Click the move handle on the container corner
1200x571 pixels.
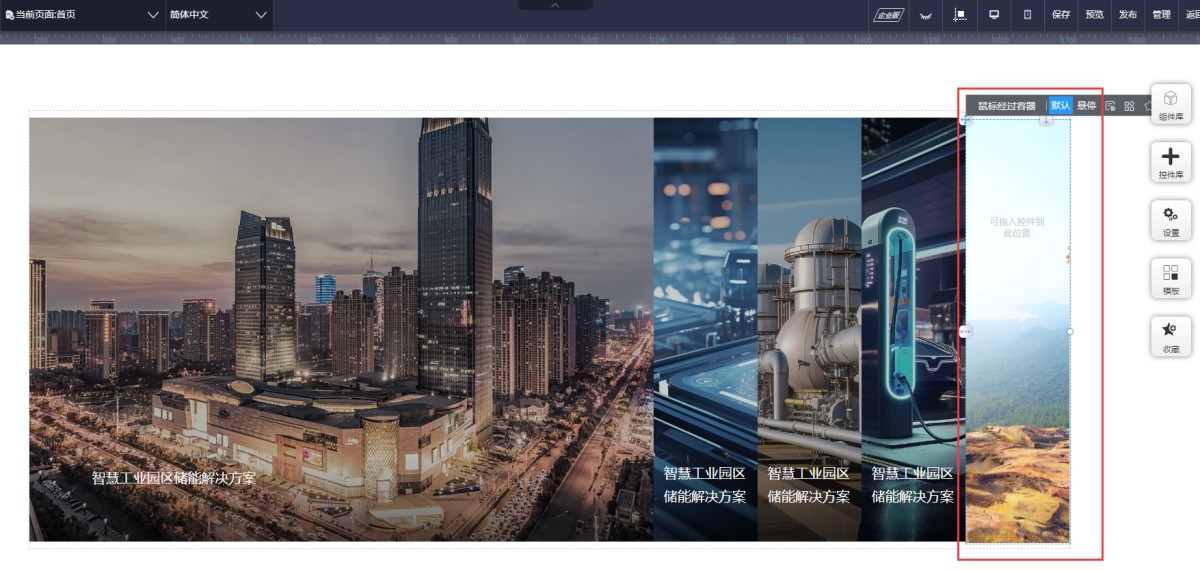click(965, 120)
